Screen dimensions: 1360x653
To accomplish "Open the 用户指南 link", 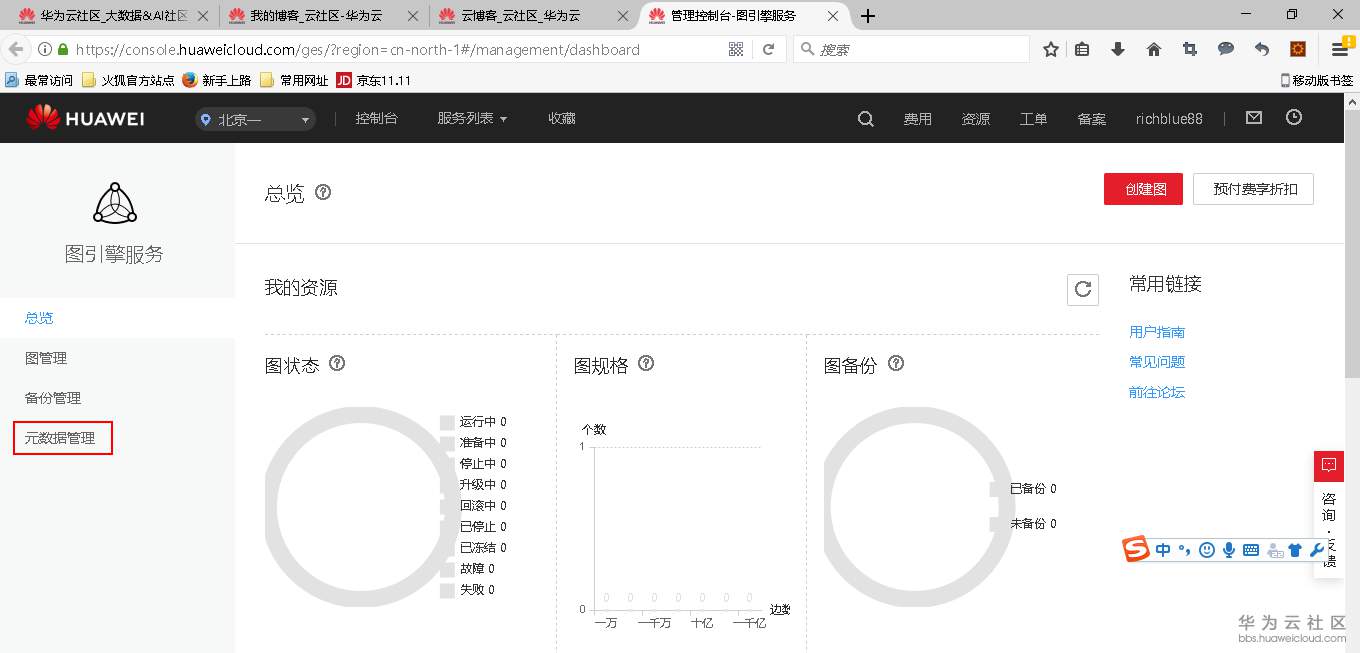I will [x=1156, y=331].
